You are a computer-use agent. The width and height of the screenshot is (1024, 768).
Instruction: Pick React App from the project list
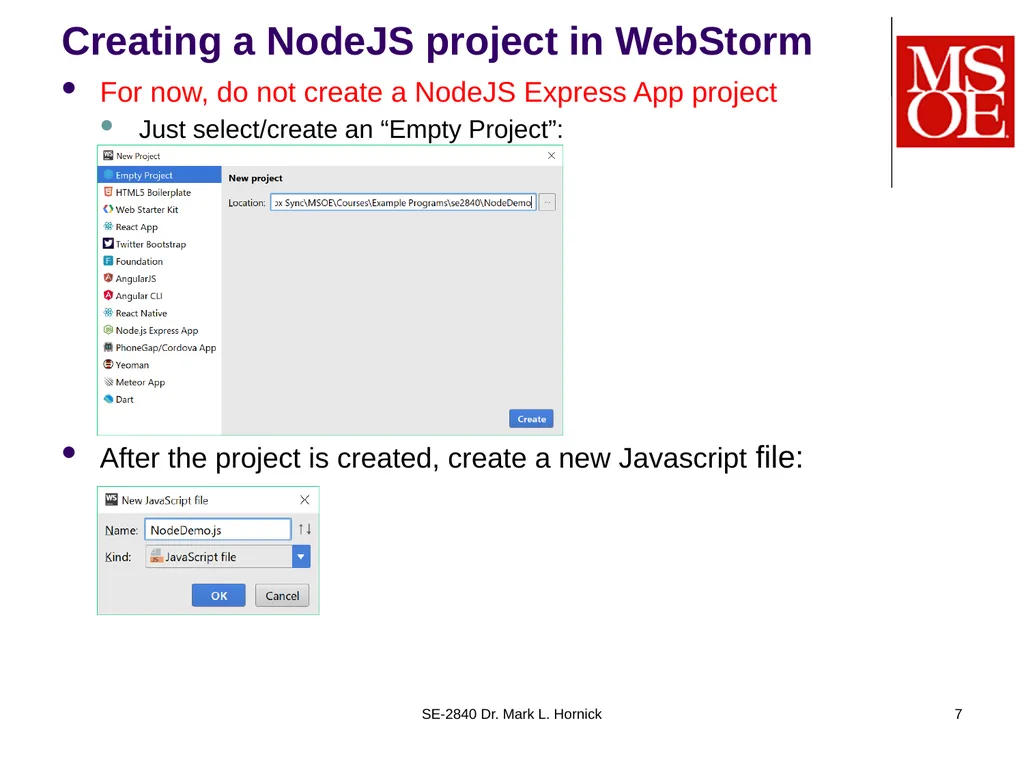[159, 227]
